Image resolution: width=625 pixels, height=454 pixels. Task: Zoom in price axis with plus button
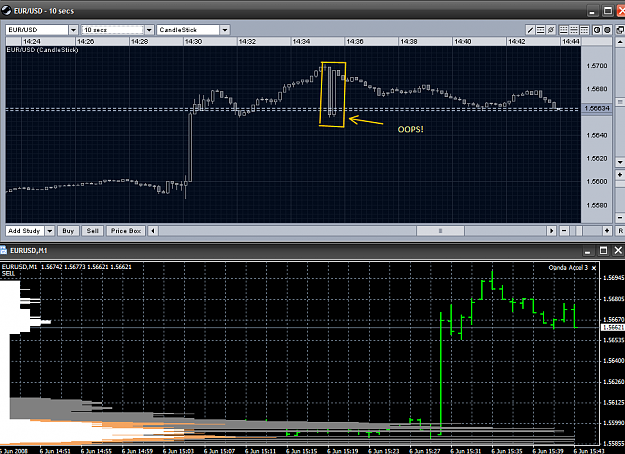620,175
